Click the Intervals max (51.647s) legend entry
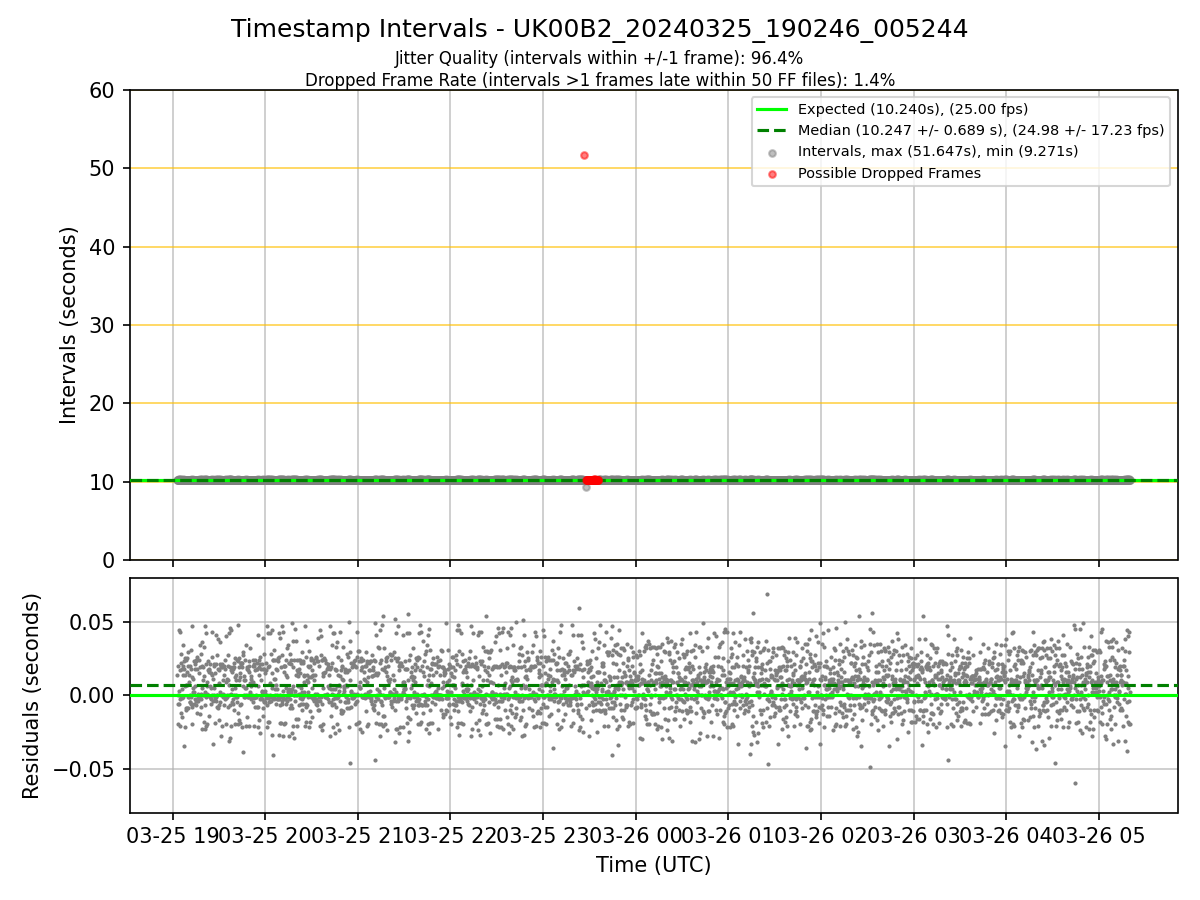This screenshot has width=1200, height=900. (938, 151)
